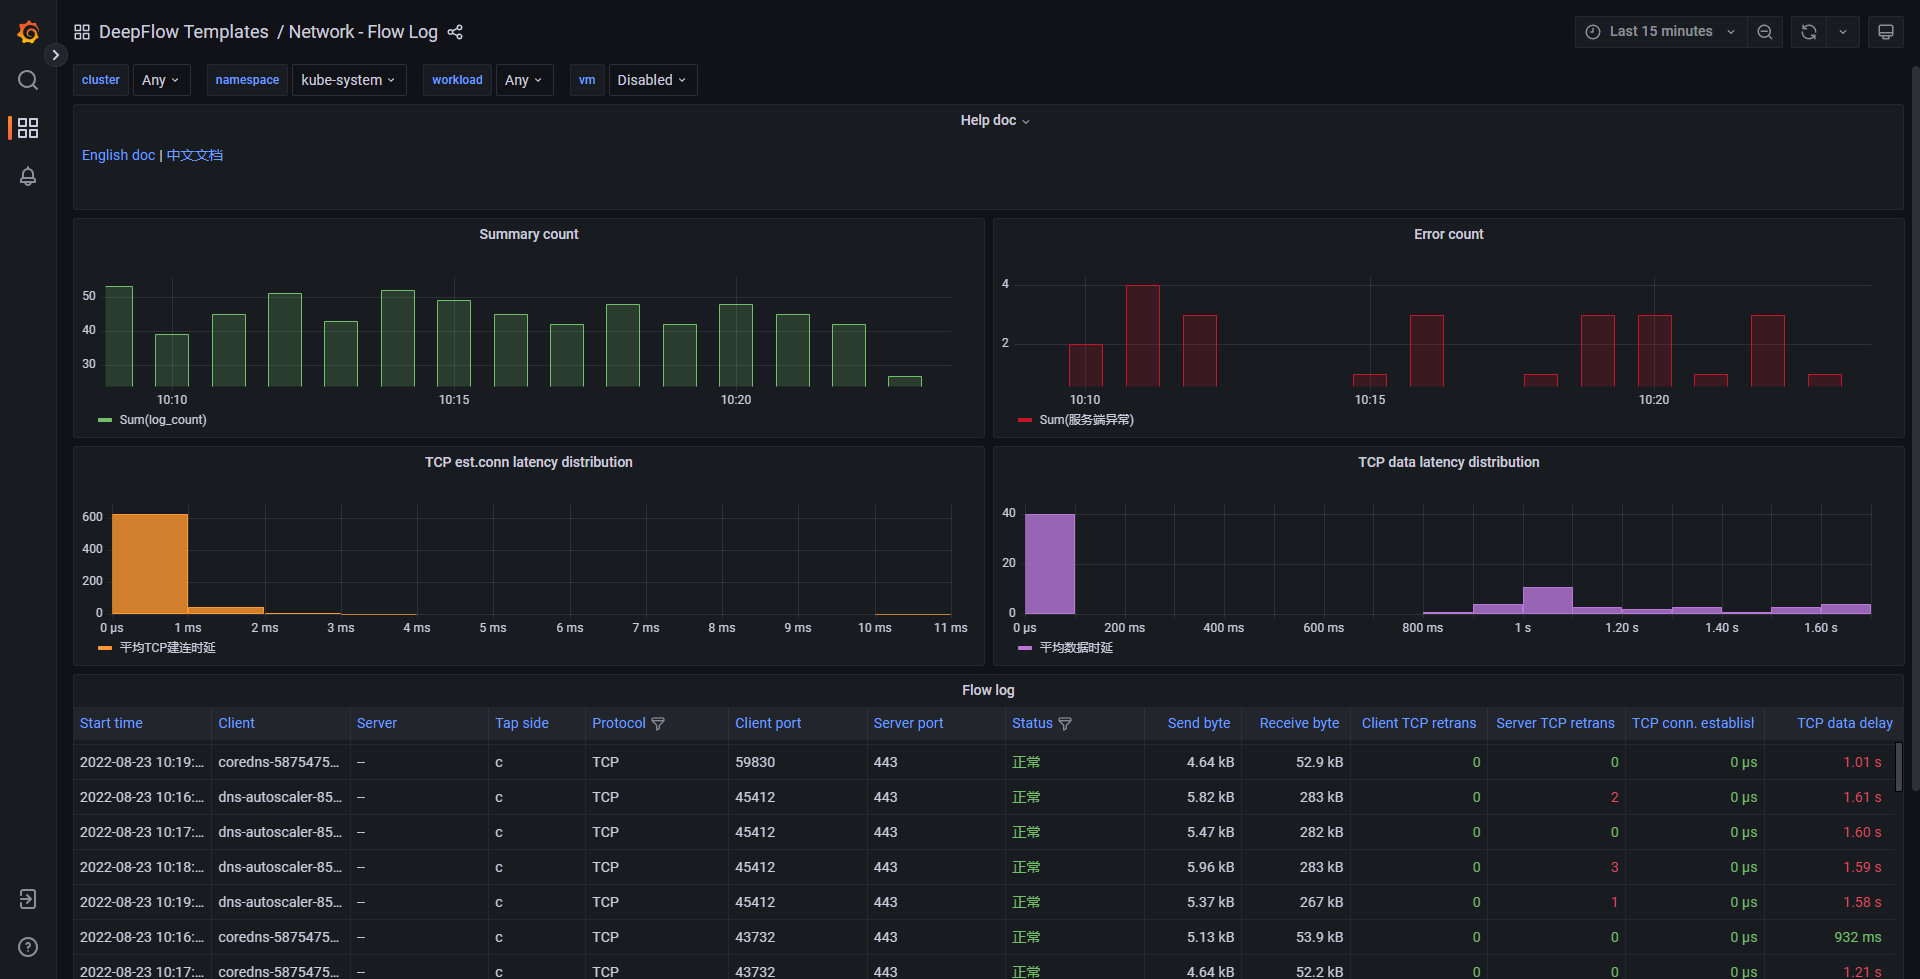
Task: Refresh the dashboard with the refresh icon
Action: (x=1807, y=31)
